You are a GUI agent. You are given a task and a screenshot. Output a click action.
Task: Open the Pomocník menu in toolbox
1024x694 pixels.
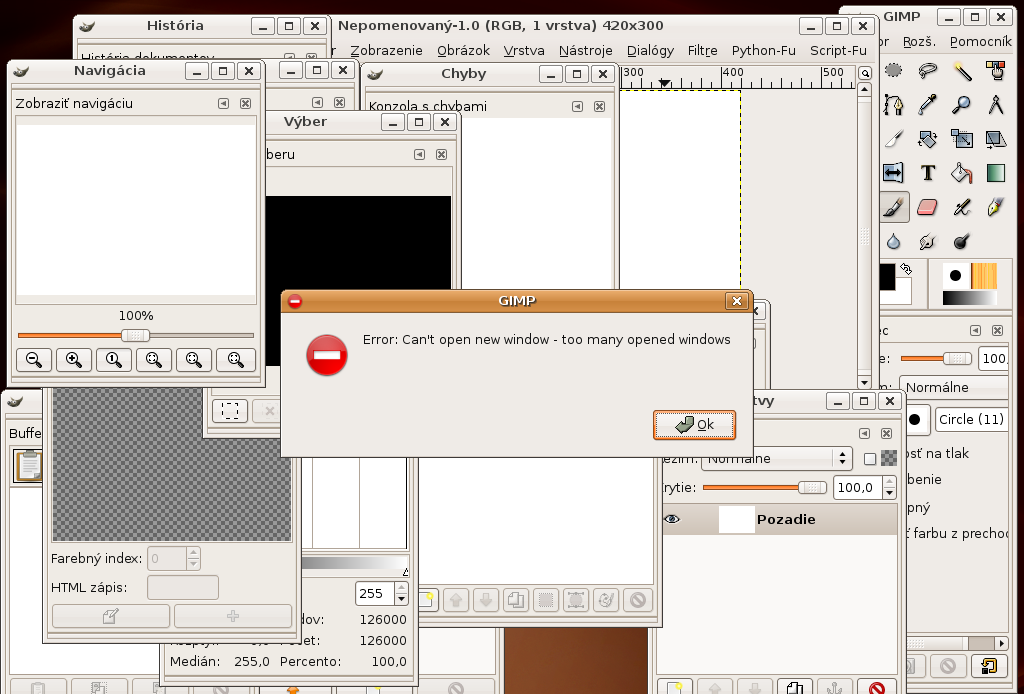pyautogui.click(x=980, y=42)
